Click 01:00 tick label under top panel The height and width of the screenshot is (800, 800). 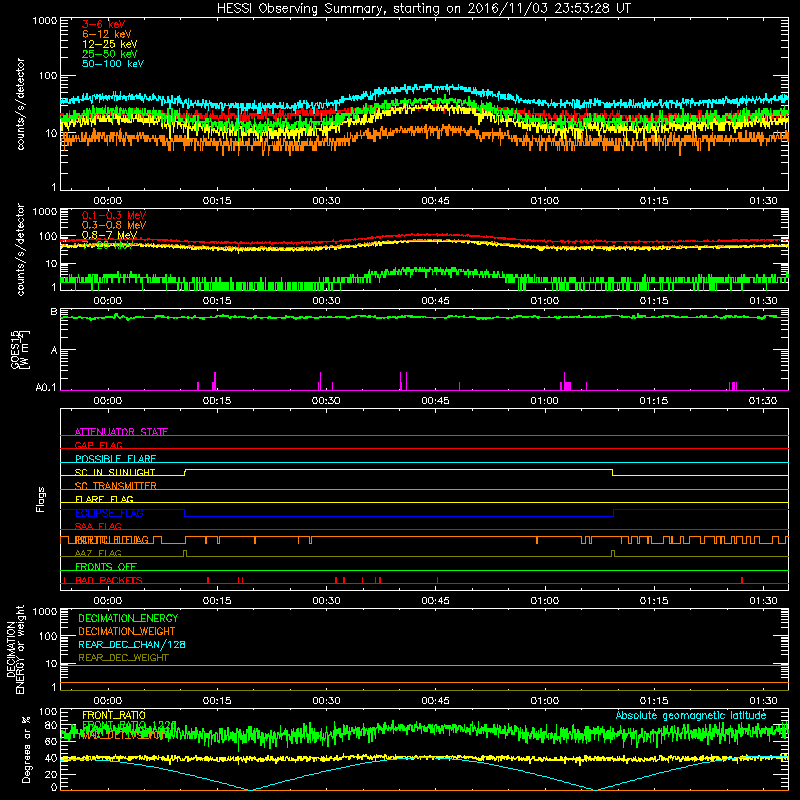pos(544,201)
